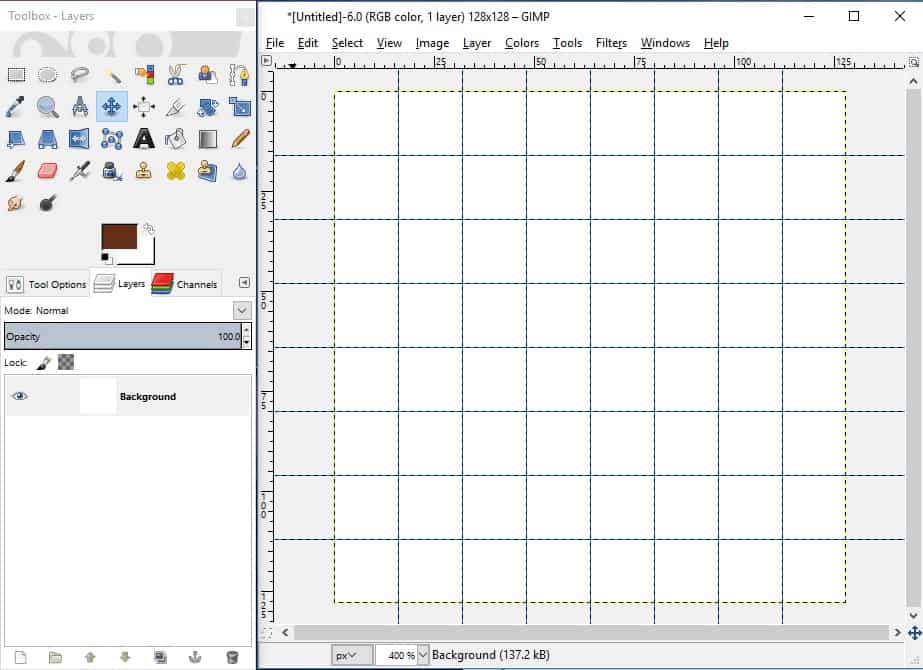Select the Heal tool
Image resolution: width=923 pixels, height=670 pixels.
[x=176, y=171]
